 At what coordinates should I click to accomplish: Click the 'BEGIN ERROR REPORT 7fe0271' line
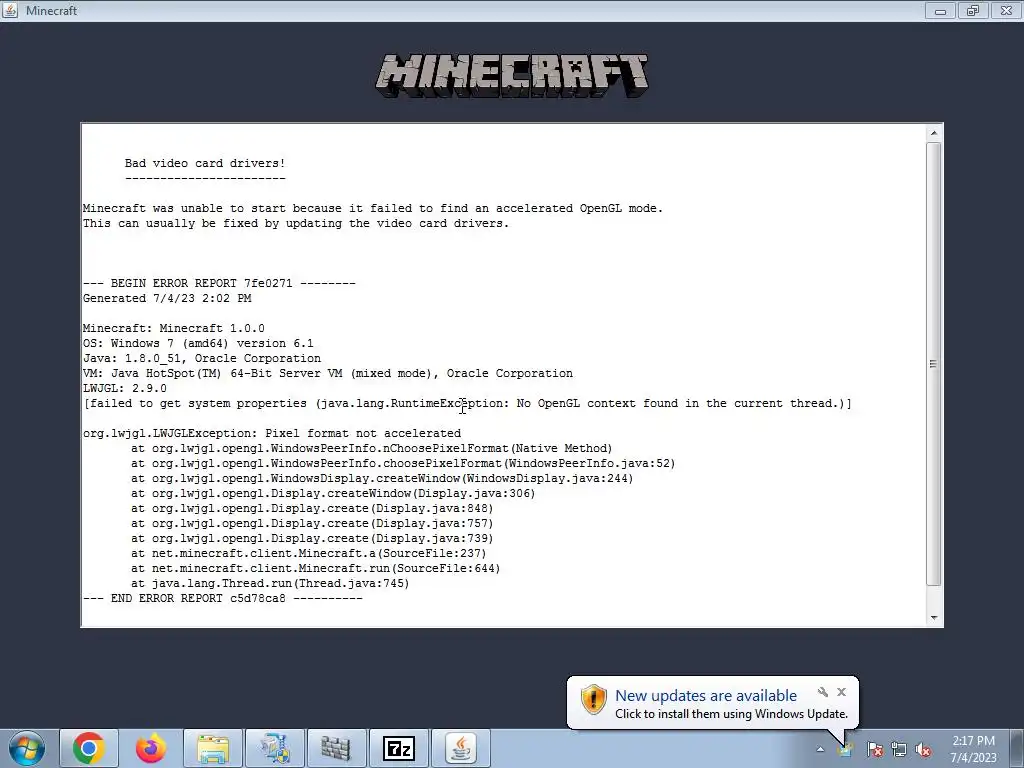click(219, 283)
